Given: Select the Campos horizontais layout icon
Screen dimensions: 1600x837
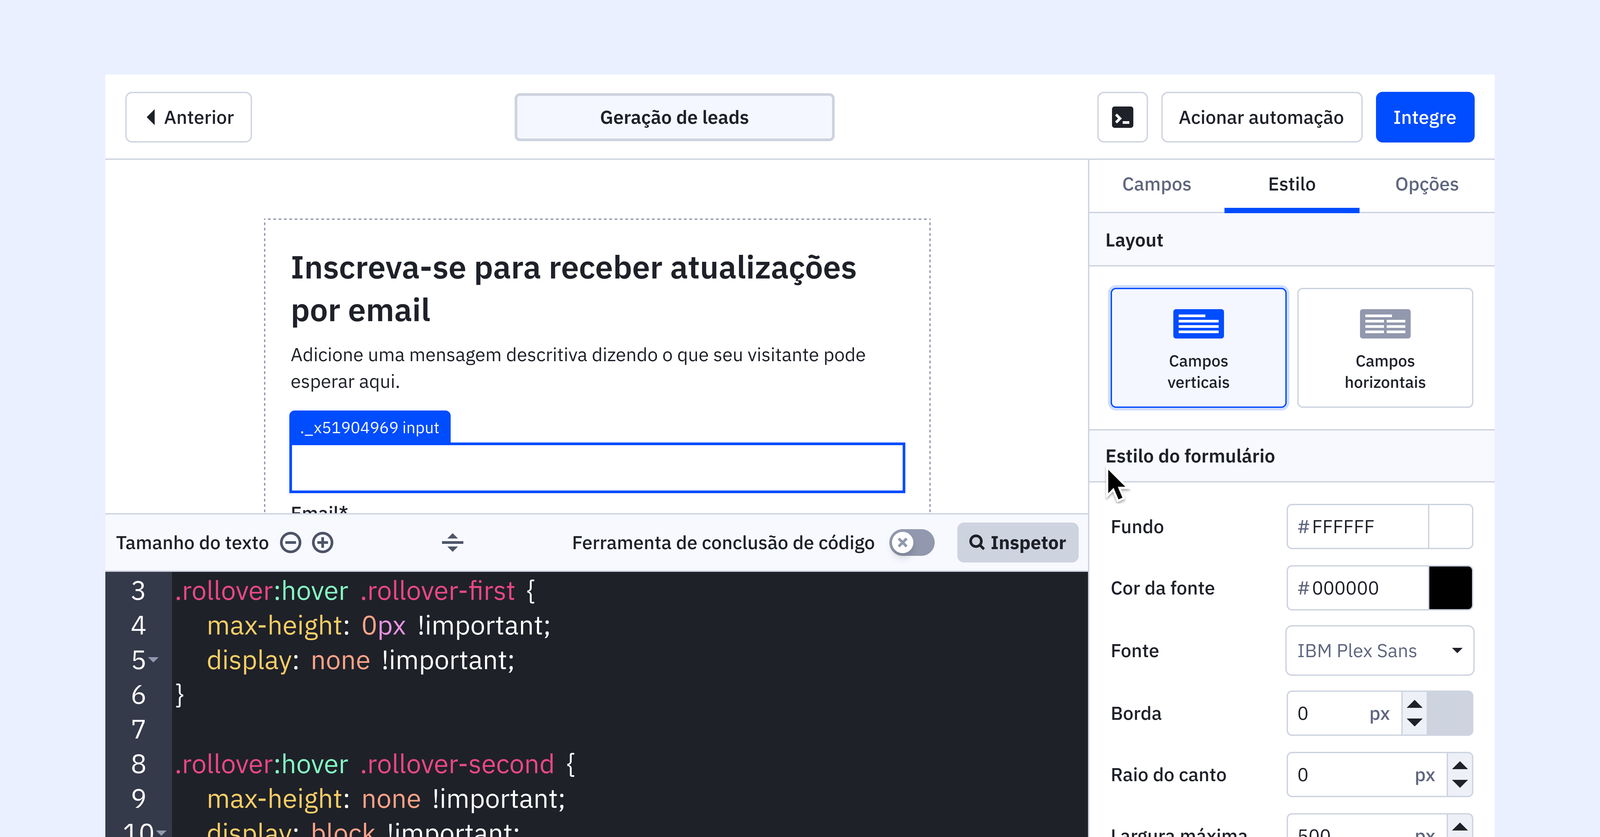Looking at the screenshot, I should point(1384,325).
